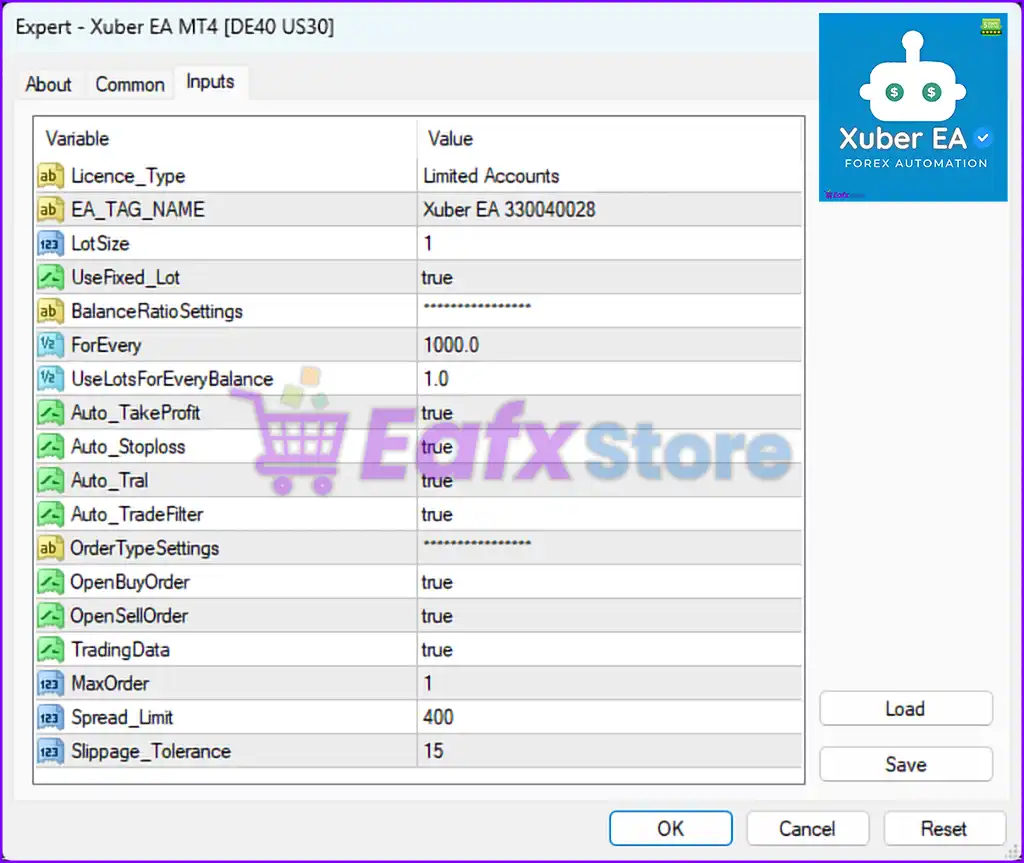Screen dimensions: 1024x863
Task: Select the UseLotsForEveryBalance value 1.0
Action: (609, 379)
